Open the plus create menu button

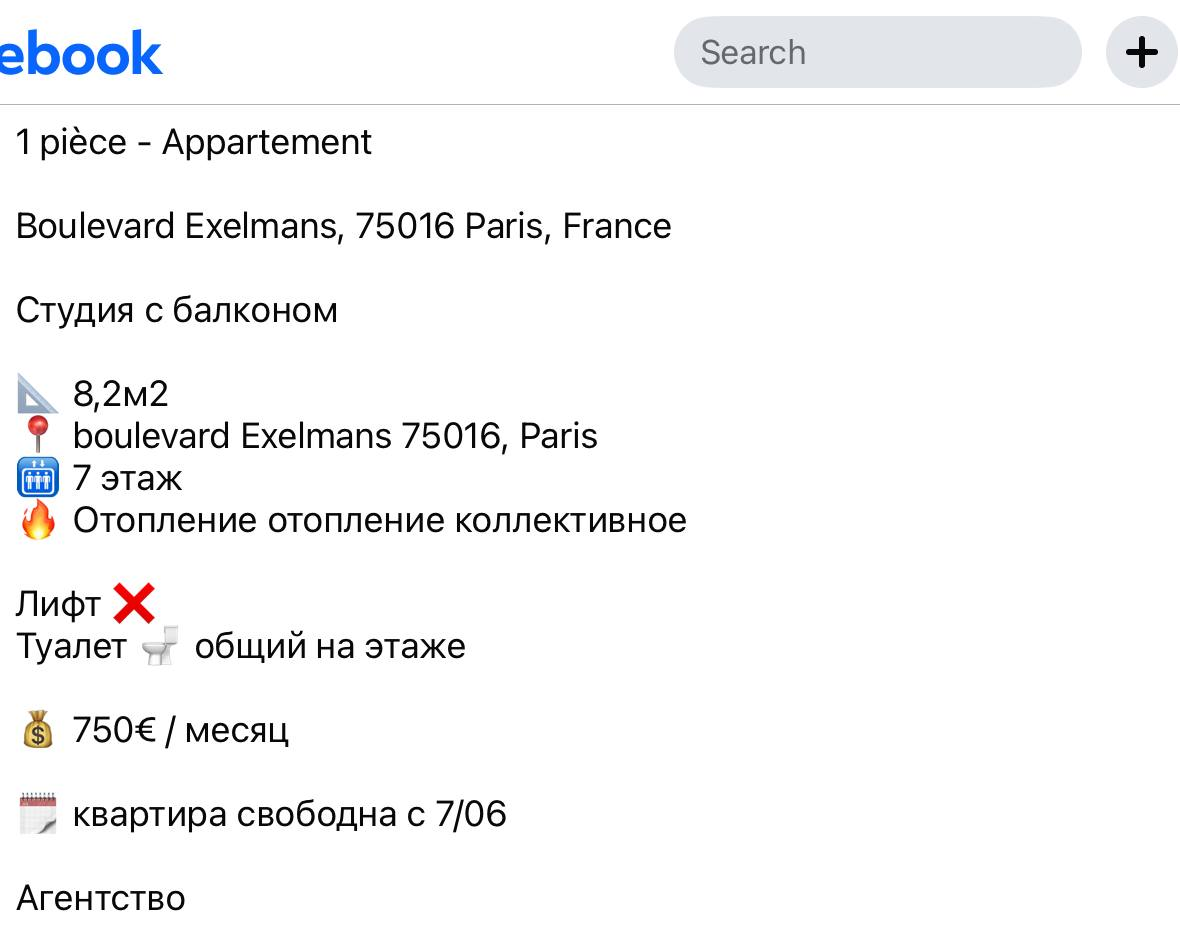point(1141,52)
